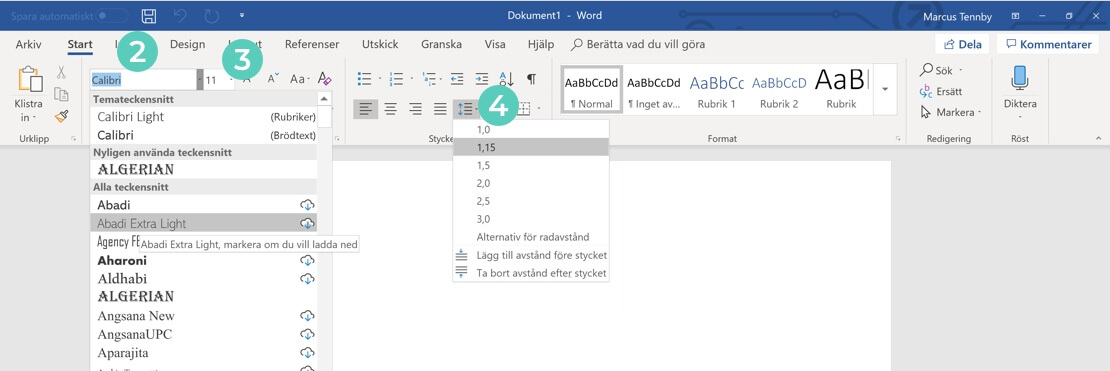The image size is (1110, 371).
Task: Select 1,5 line spacing
Action: tap(531, 165)
